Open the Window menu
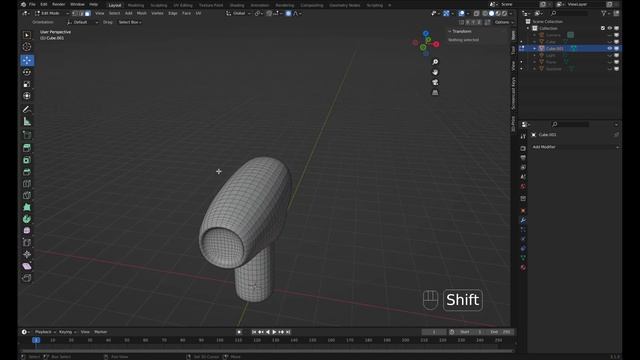This screenshot has height=360, width=640. point(77,4)
